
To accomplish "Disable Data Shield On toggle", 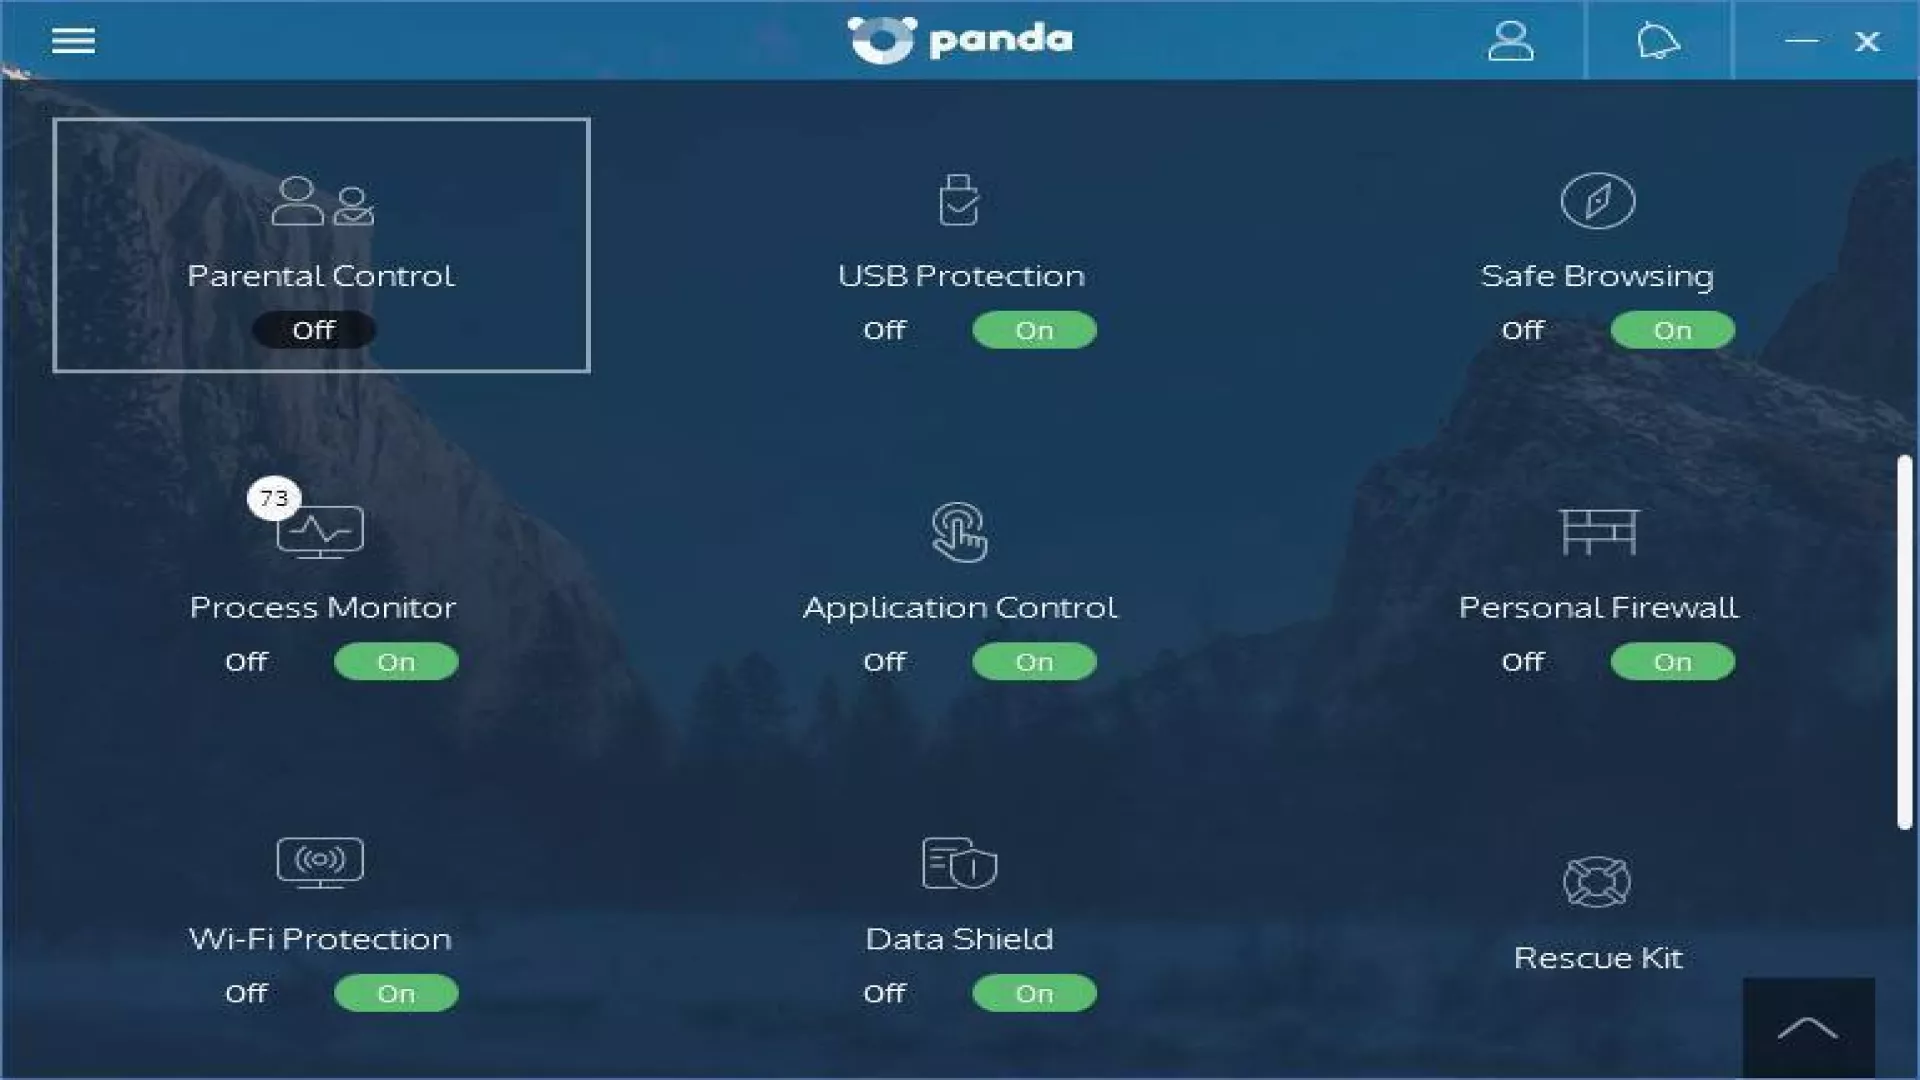I will coord(1034,992).
